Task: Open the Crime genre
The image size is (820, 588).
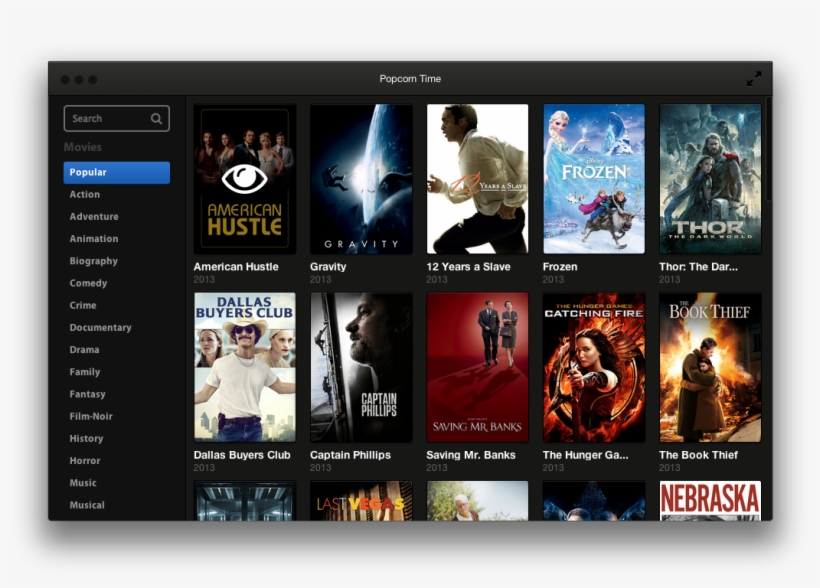Action: (x=83, y=305)
